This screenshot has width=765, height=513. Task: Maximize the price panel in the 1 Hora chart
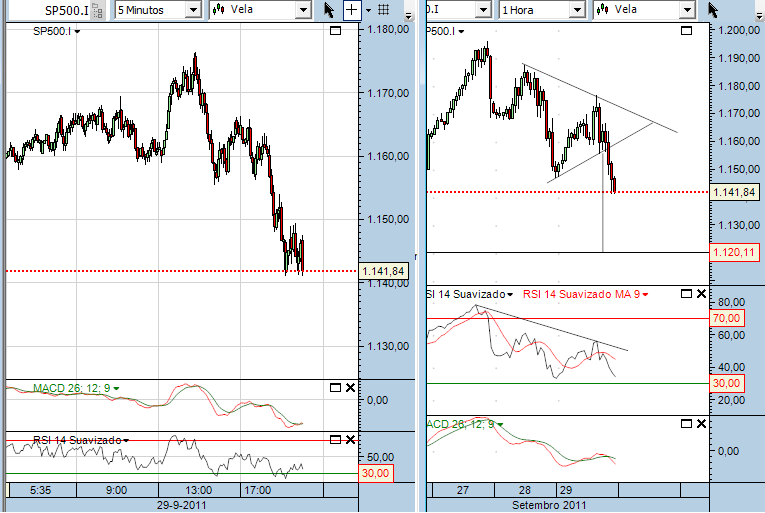pos(686,31)
